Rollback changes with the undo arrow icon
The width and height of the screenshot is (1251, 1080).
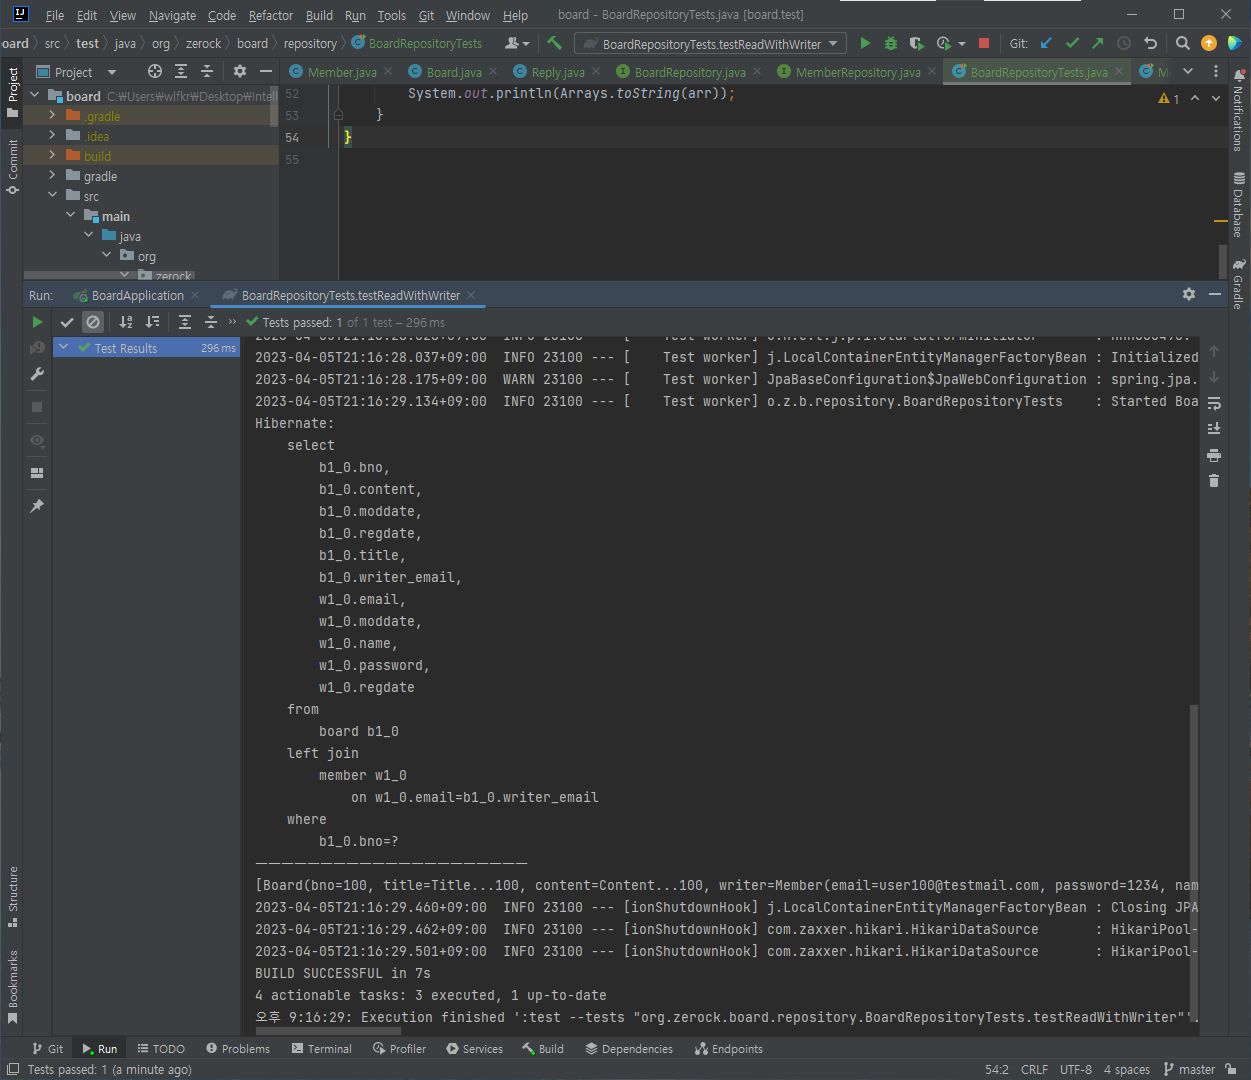(x=1150, y=43)
